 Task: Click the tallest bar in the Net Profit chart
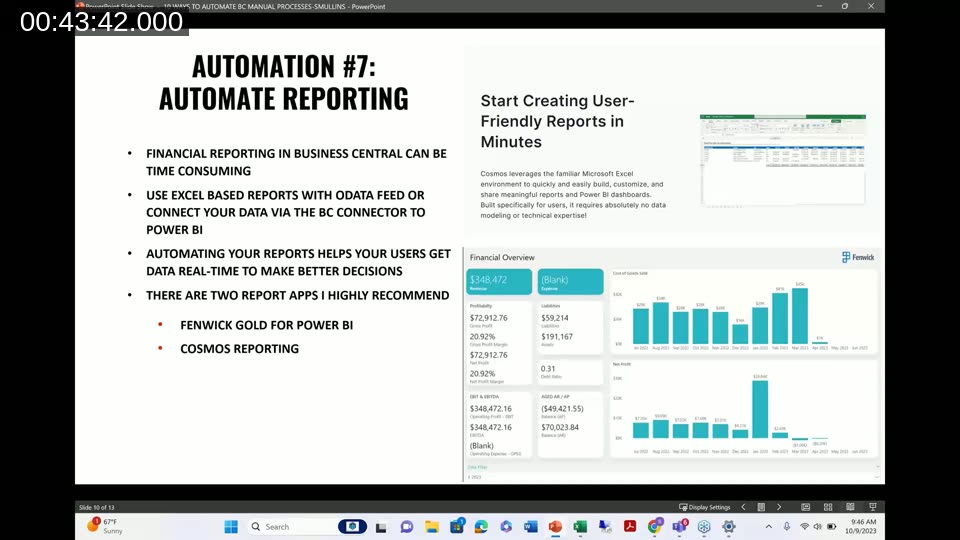point(760,409)
